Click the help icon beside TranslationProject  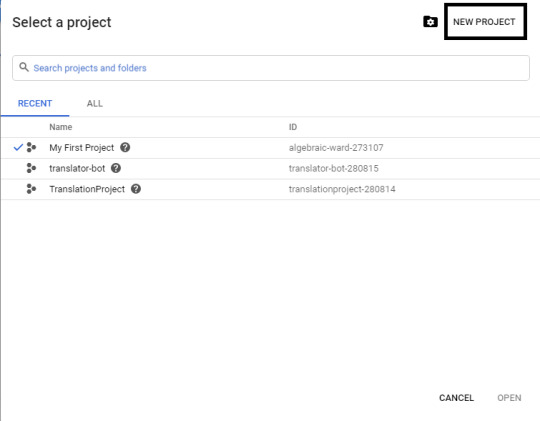tap(136, 189)
